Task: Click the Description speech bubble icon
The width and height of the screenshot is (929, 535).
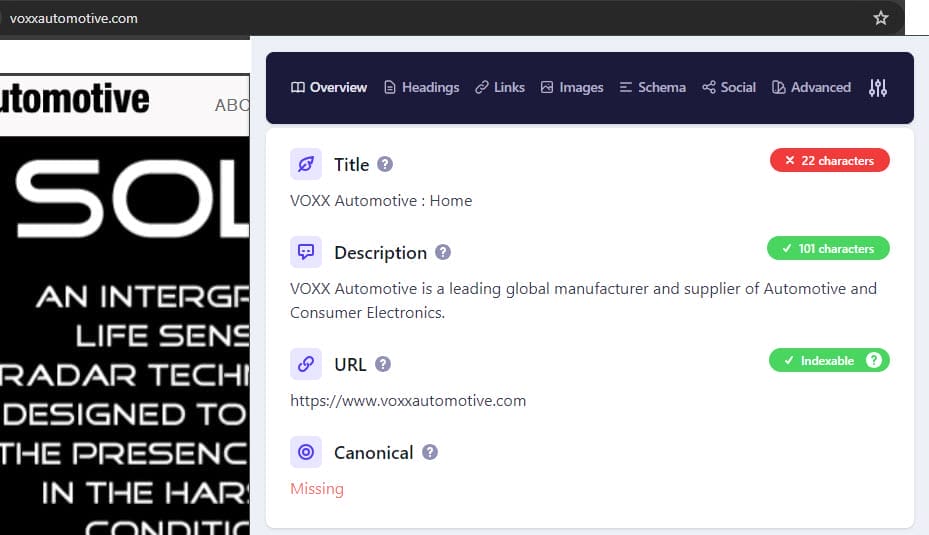Action: tap(306, 252)
